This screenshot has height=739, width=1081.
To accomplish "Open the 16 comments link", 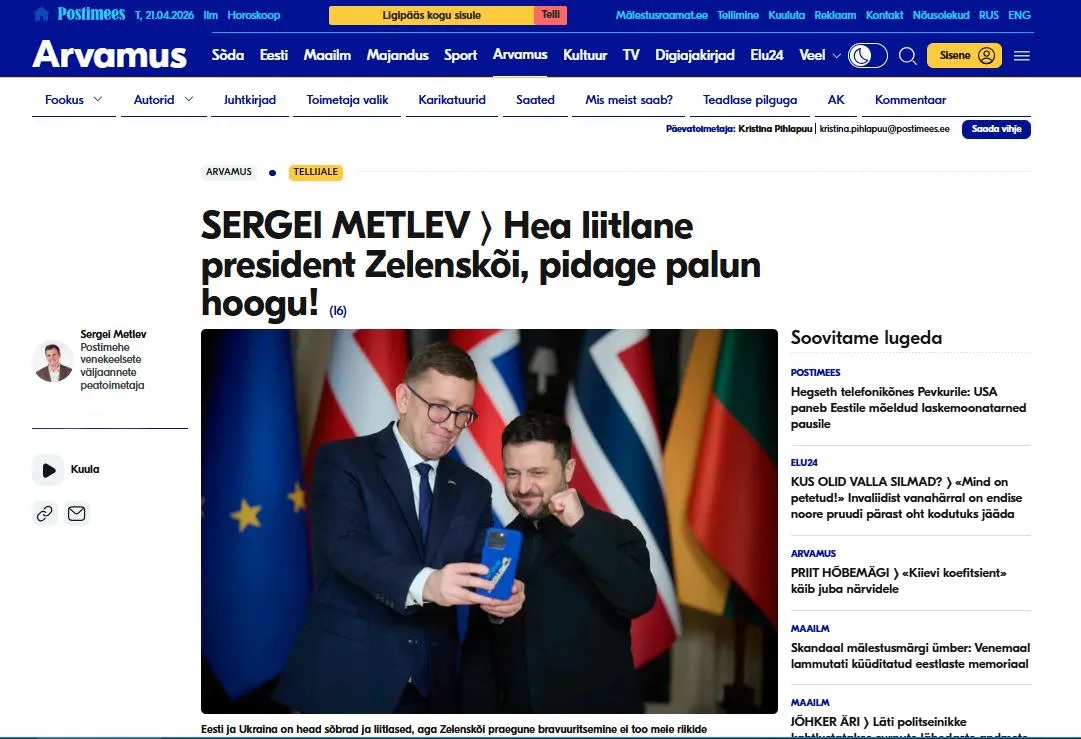I will point(338,311).
